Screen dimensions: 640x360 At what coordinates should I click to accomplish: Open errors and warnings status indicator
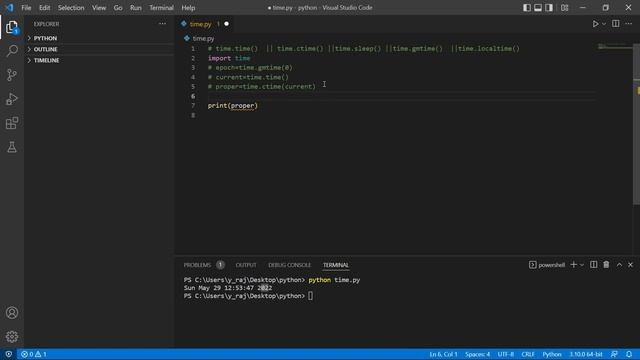click(34, 354)
